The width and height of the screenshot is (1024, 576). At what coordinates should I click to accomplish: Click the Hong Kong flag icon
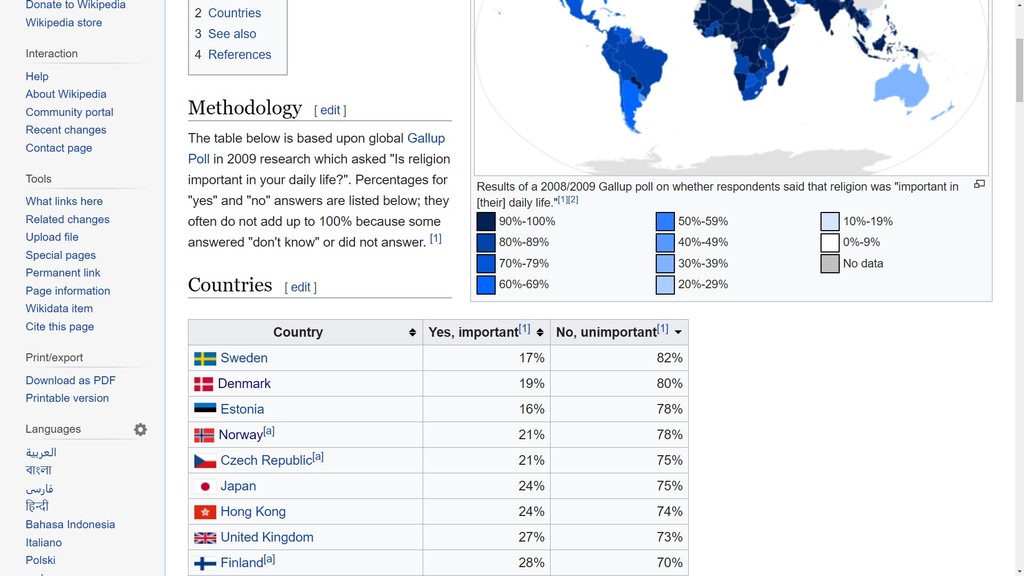point(205,512)
